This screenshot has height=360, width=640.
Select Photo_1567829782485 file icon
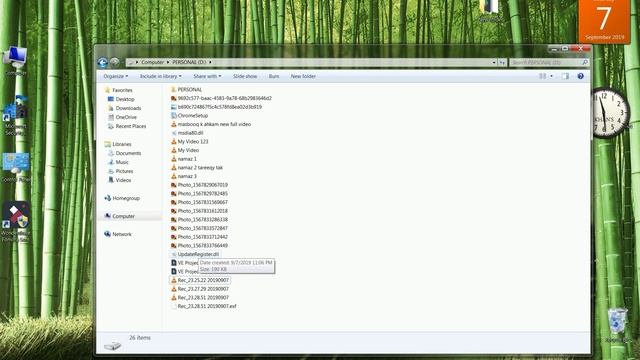click(x=173, y=193)
